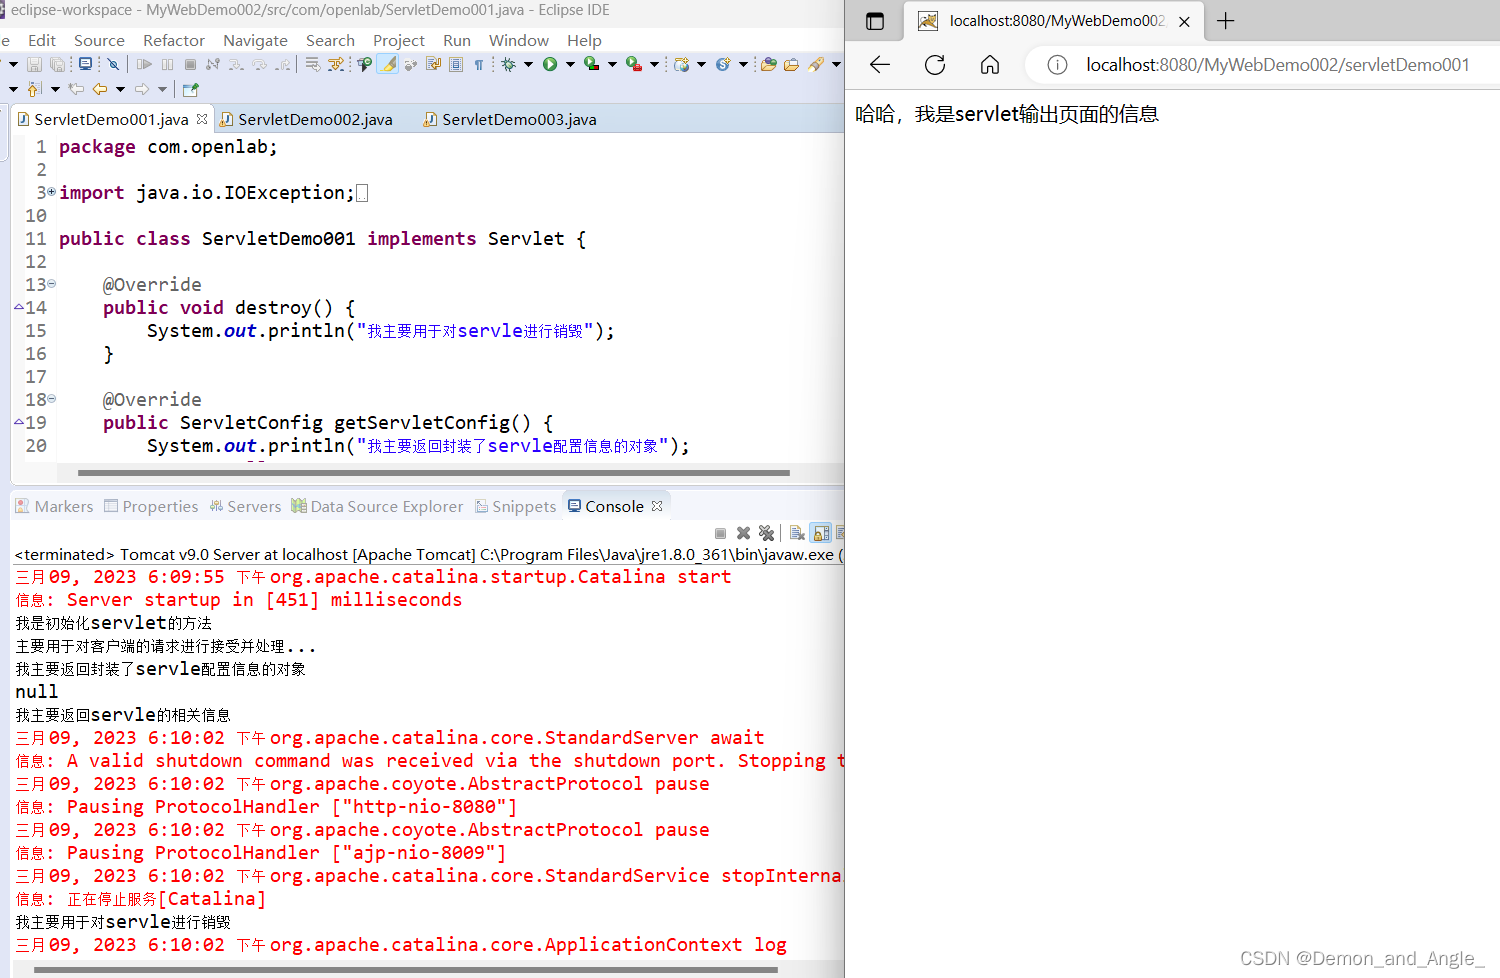Switch to ServletDemo003.java editor tab
Viewport: 1500px width, 978px height.
[x=510, y=119]
